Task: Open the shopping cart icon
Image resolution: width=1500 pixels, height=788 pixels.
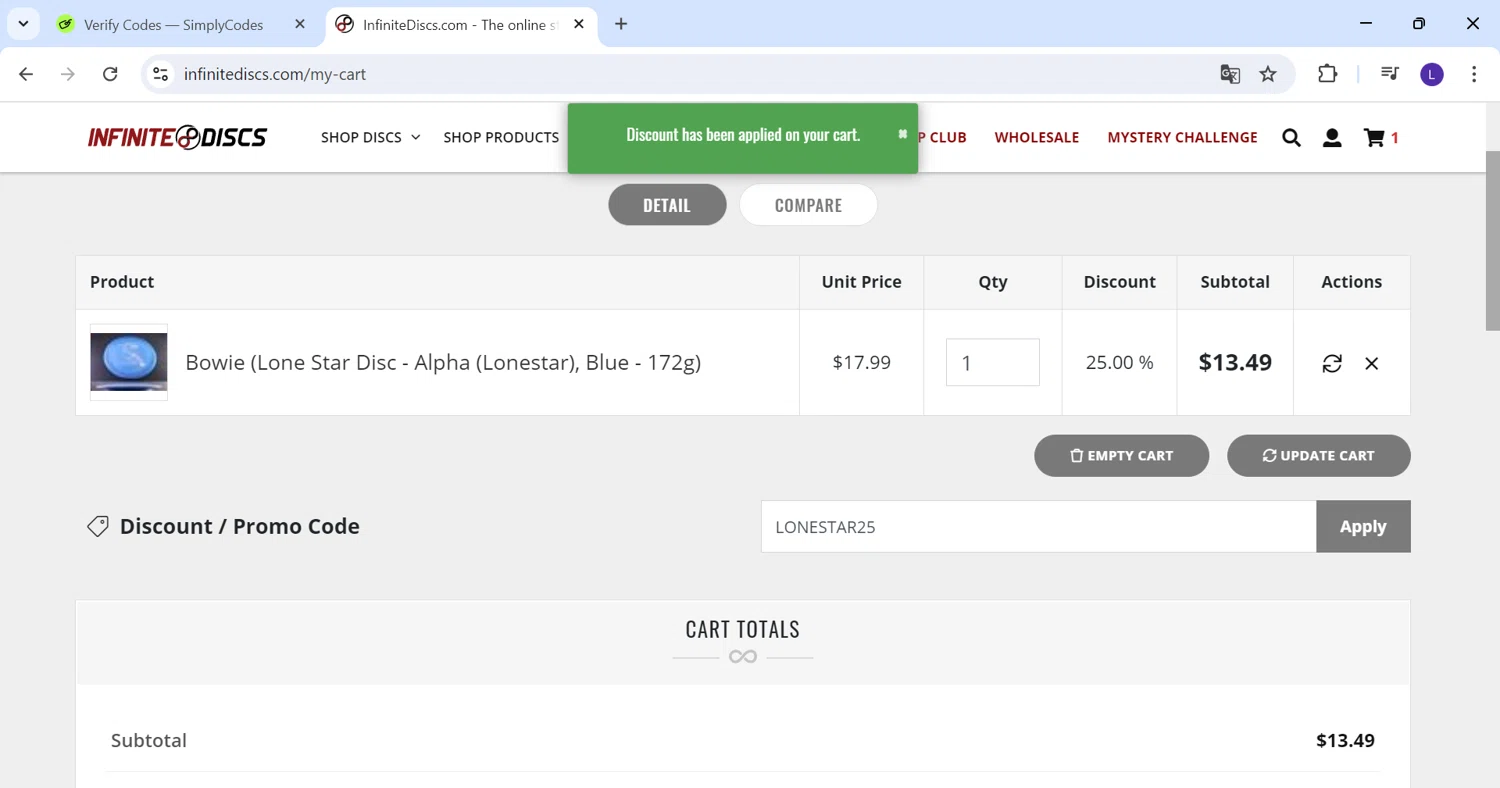Action: (x=1375, y=138)
